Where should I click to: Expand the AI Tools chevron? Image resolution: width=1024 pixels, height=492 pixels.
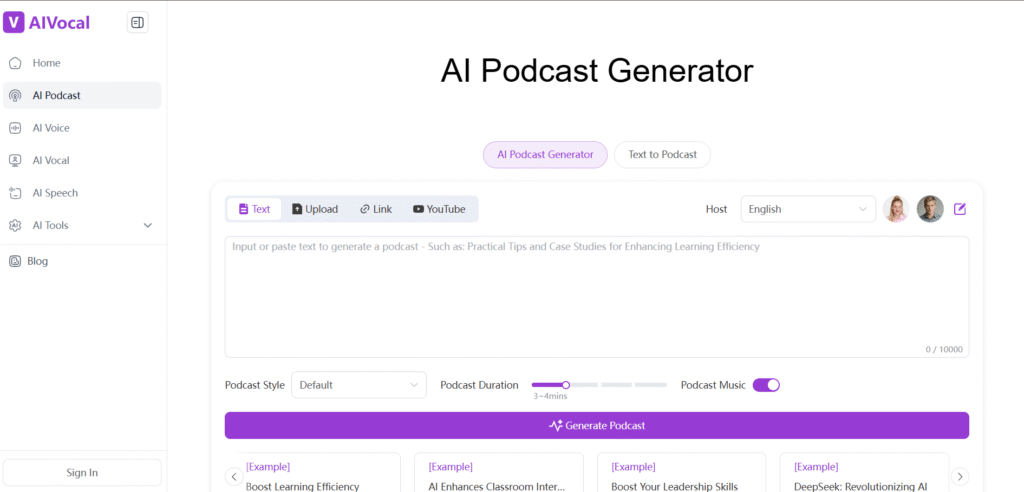pyautogui.click(x=148, y=225)
